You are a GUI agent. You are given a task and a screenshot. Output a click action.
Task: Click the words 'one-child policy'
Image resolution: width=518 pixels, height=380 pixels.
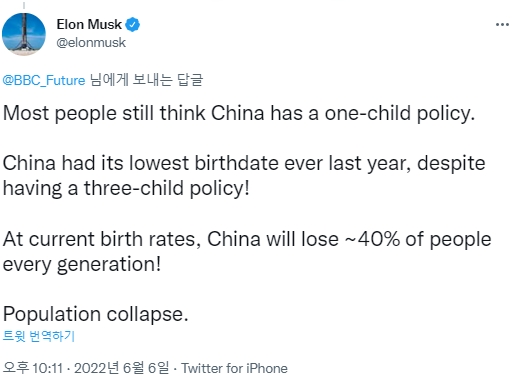coord(400,113)
